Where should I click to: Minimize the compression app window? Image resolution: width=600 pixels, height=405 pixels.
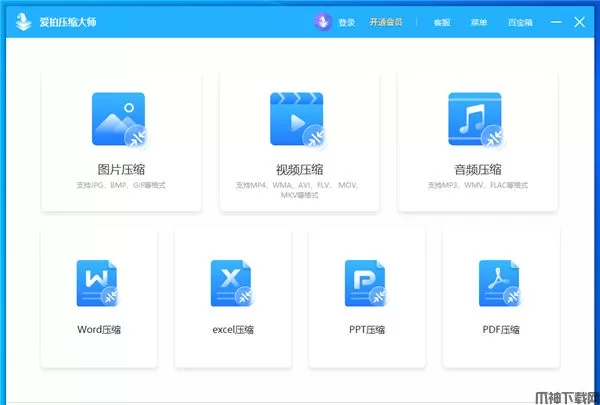point(554,22)
